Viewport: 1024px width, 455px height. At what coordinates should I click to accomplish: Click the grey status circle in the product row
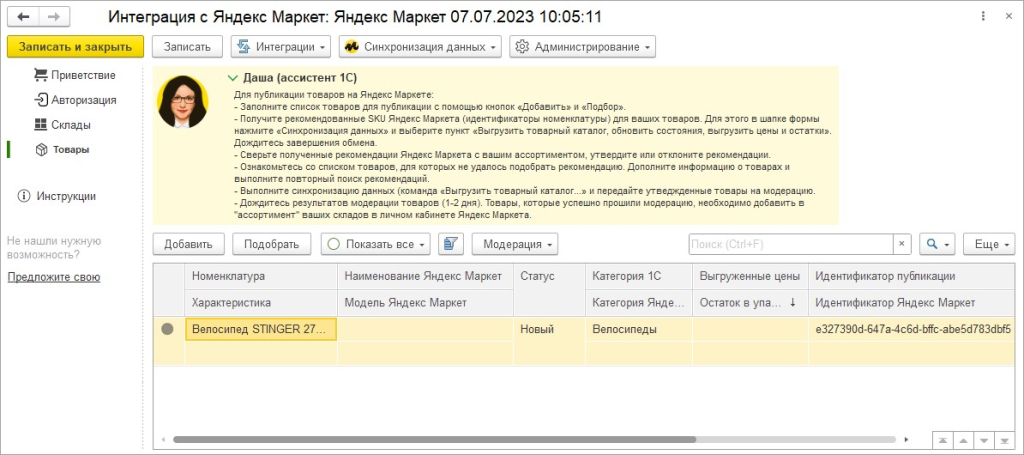167,330
